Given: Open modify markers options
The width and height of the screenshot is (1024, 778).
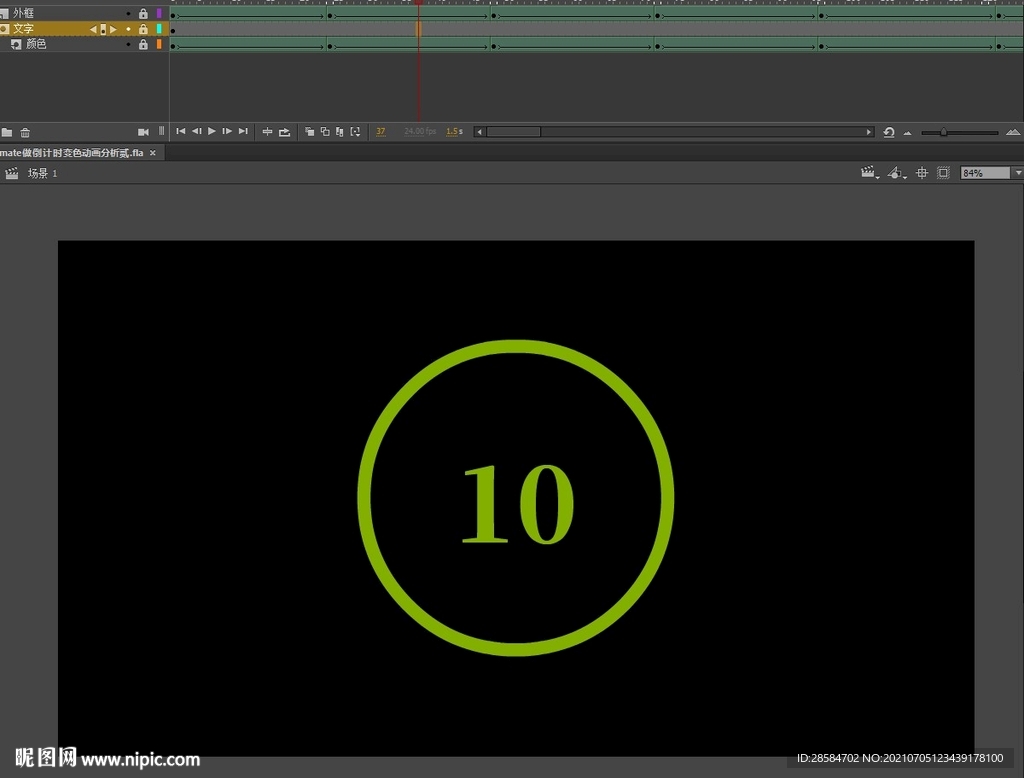Looking at the screenshot, I should pyautogui.click(x=355, y=132).
